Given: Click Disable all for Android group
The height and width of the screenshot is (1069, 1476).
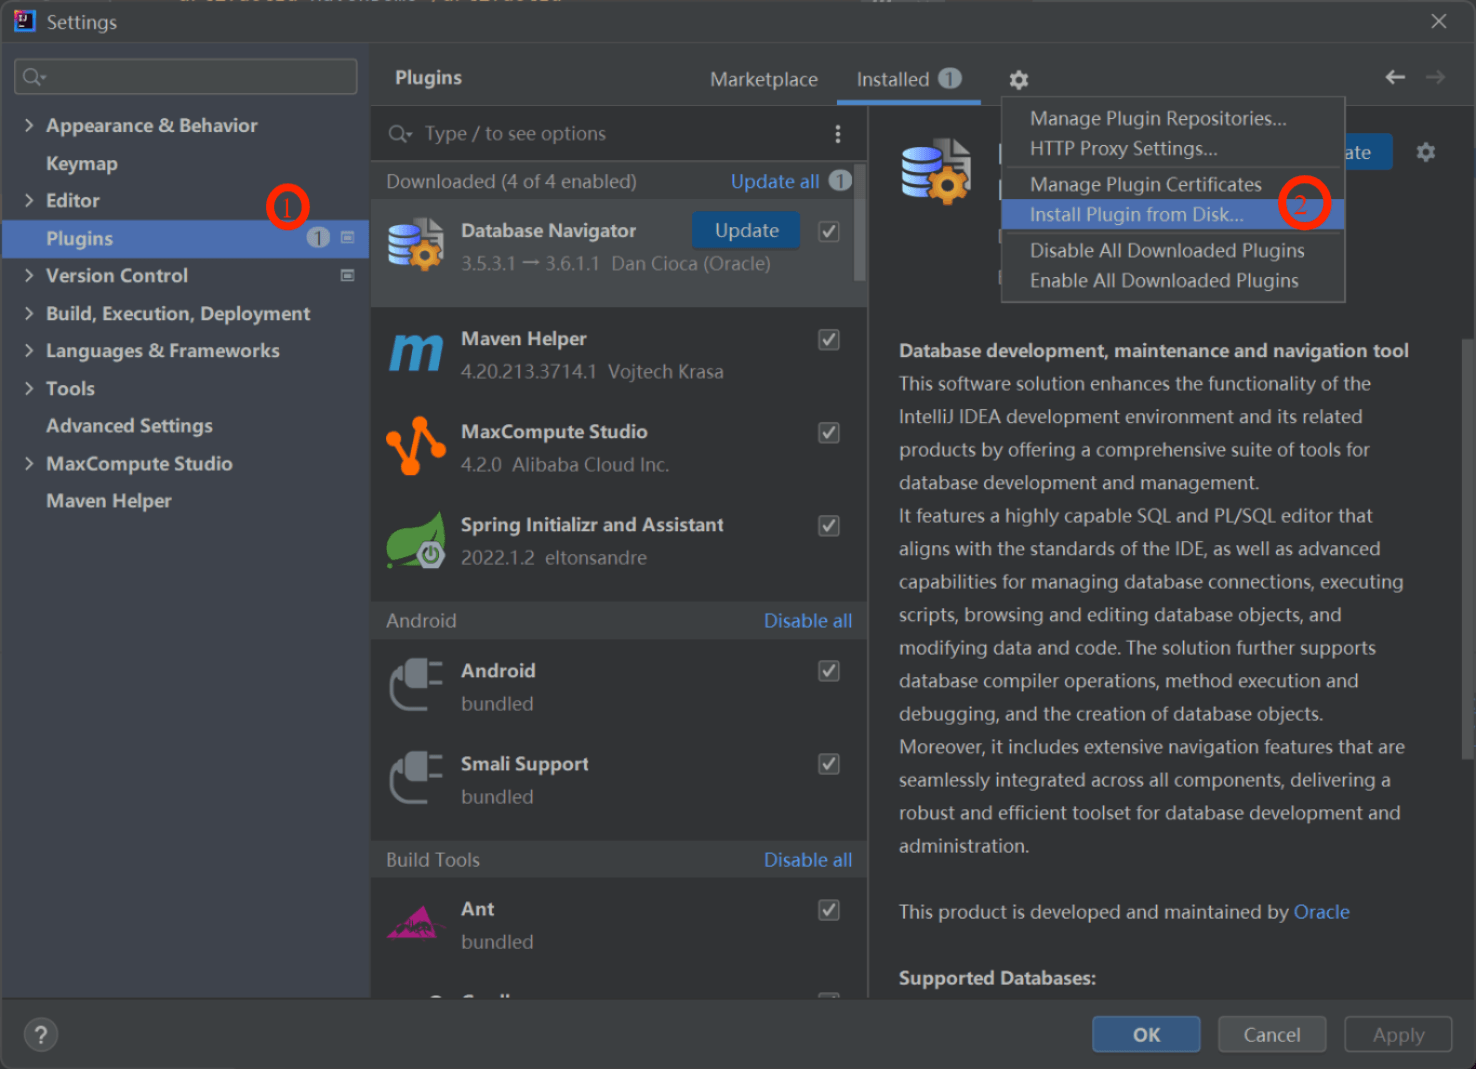Looking at the screenshot, I should click(808, 620).
